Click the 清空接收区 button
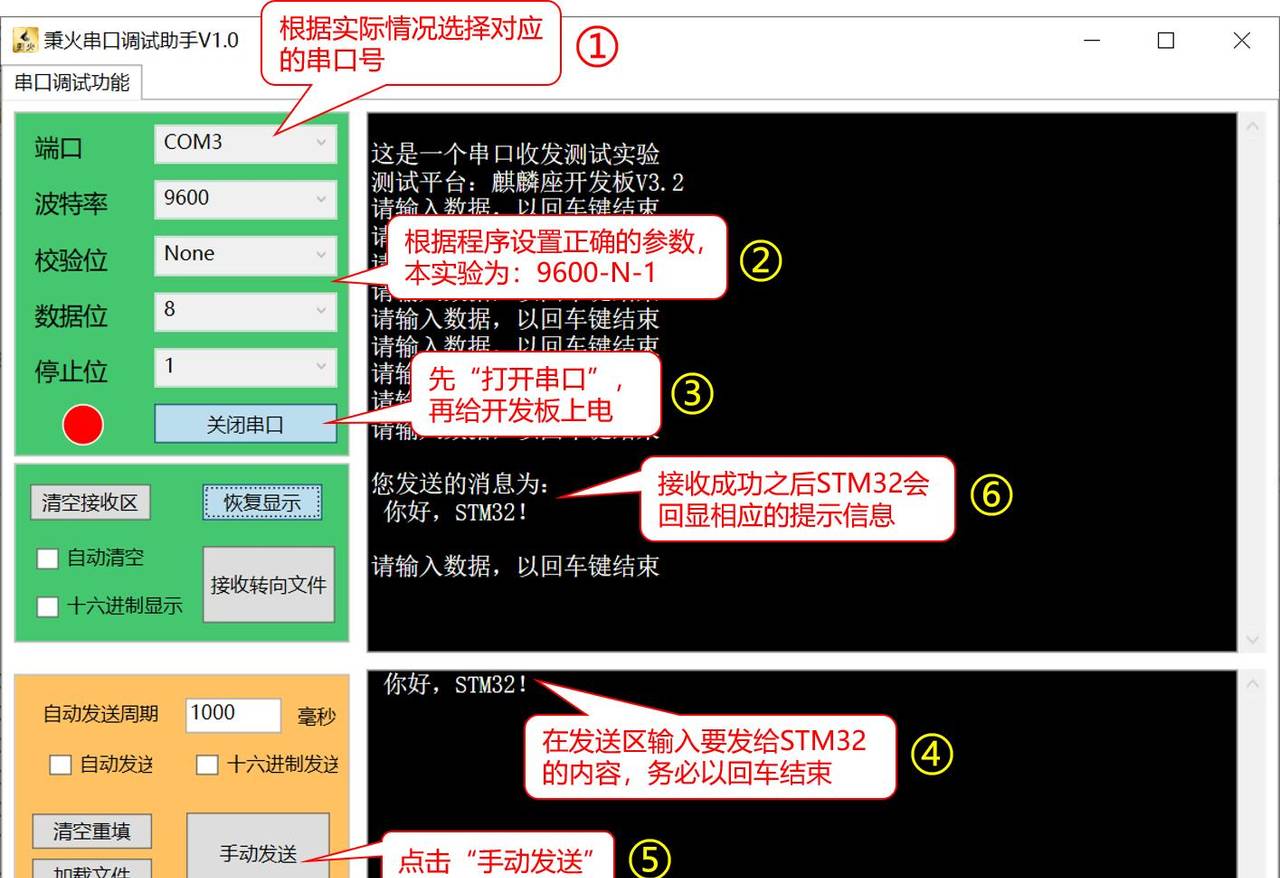Screen dimensions: 1280x878 click(x=90, y=502)
